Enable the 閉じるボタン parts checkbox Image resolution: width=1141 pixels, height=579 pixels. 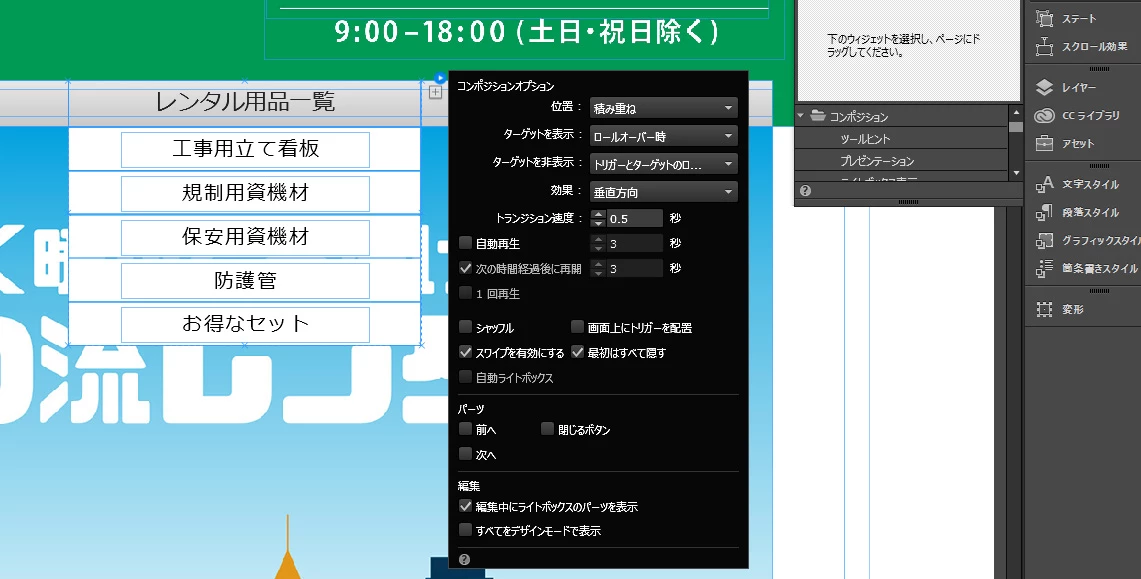[x=548, y=429]
